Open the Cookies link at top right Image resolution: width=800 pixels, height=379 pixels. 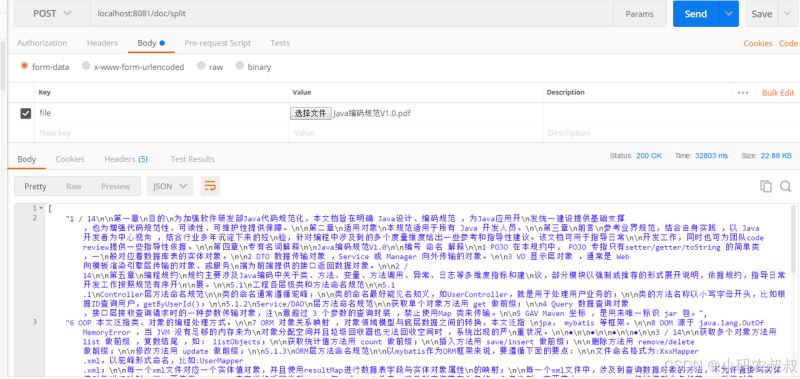click(758, 43)
